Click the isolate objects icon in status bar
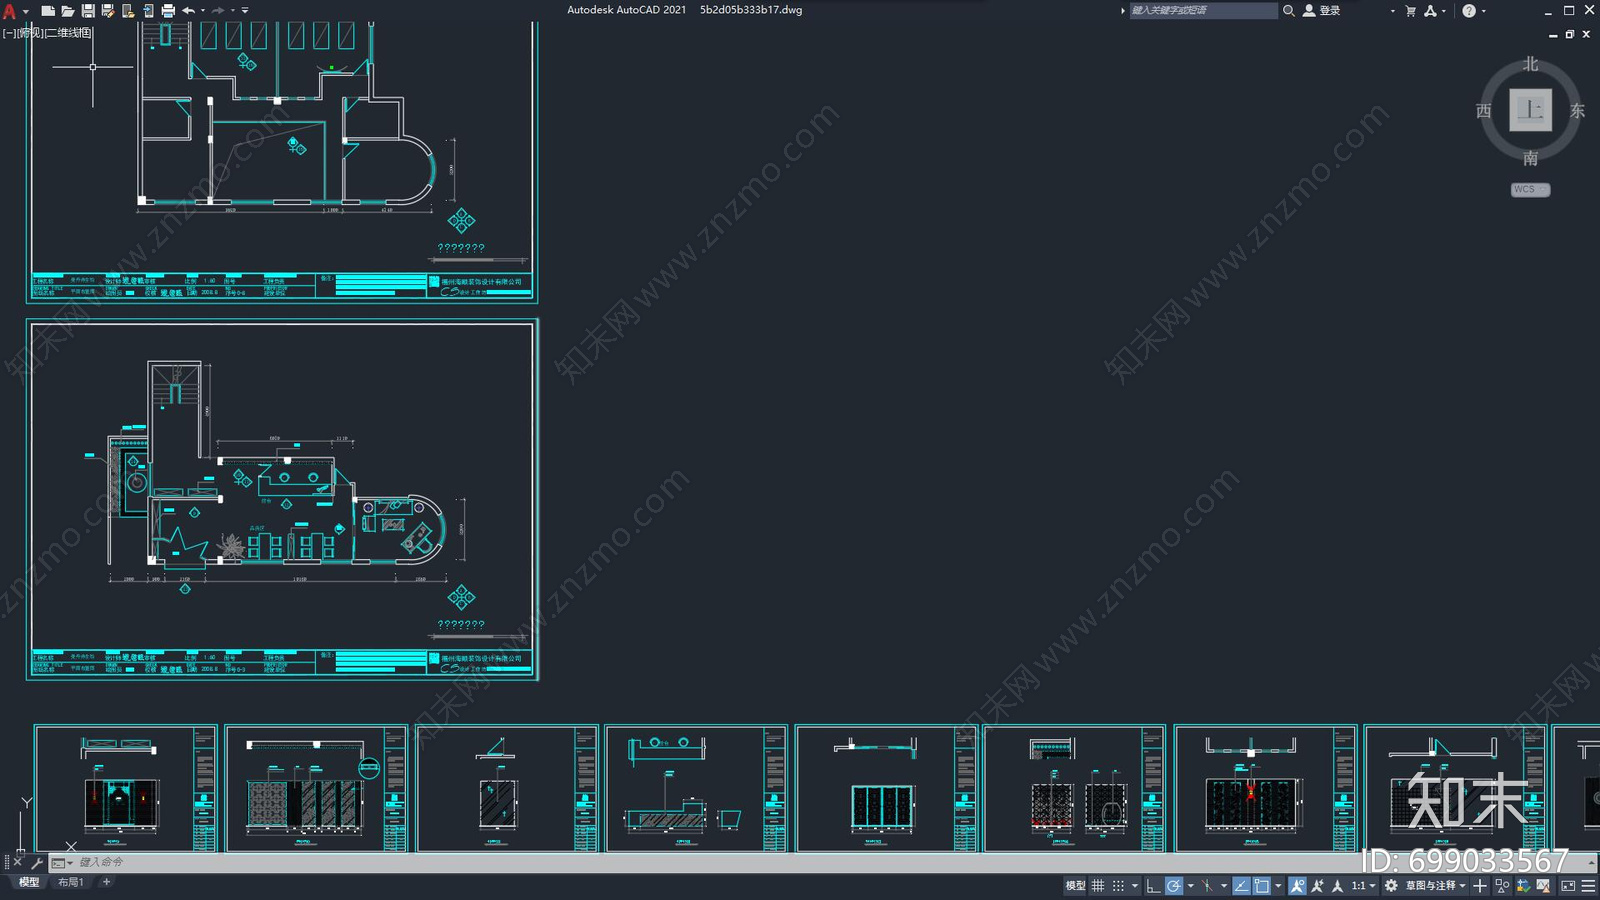Image resolution: width=1600 pixels, height=900 pixels. tap(1501, 886)
